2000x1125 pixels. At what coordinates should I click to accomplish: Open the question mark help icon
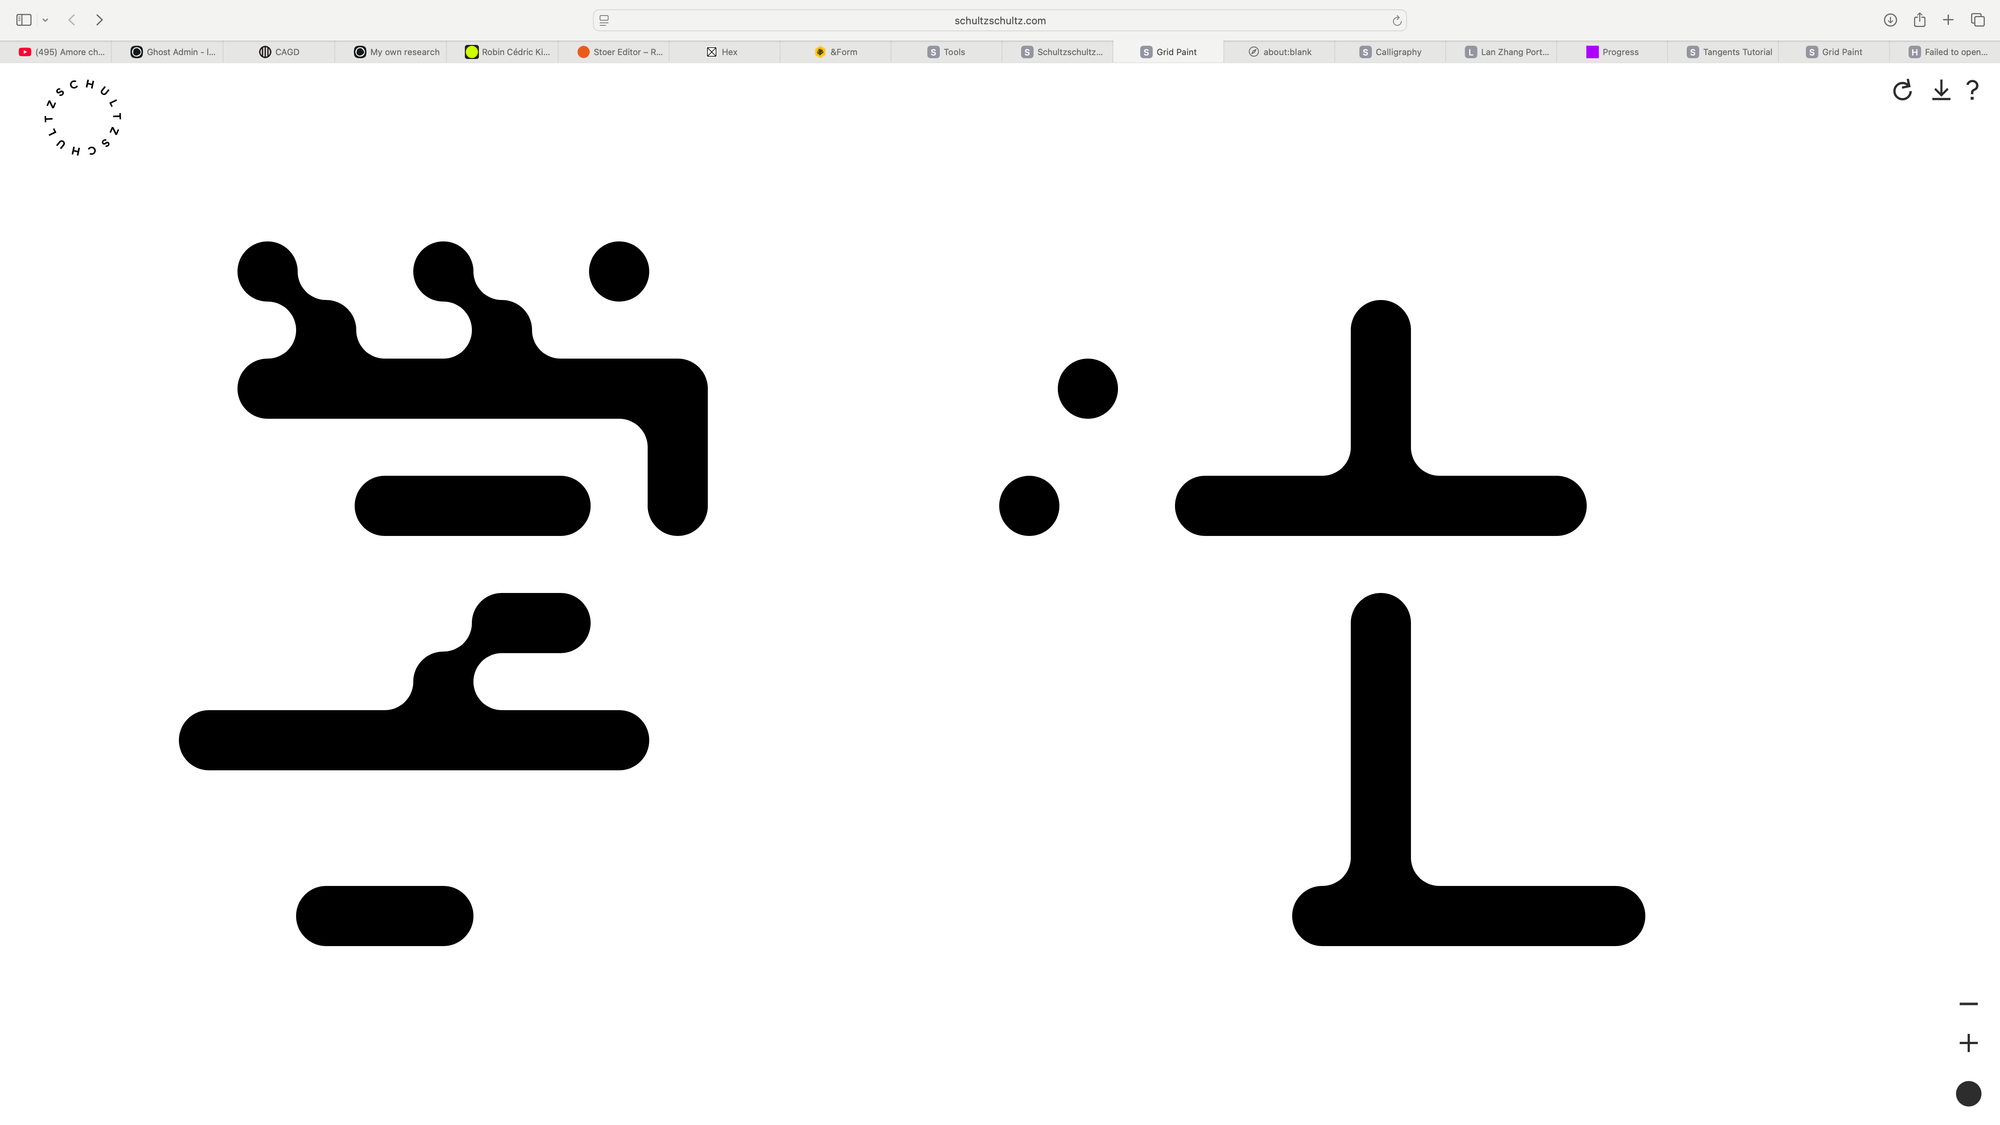point(1972,91)
